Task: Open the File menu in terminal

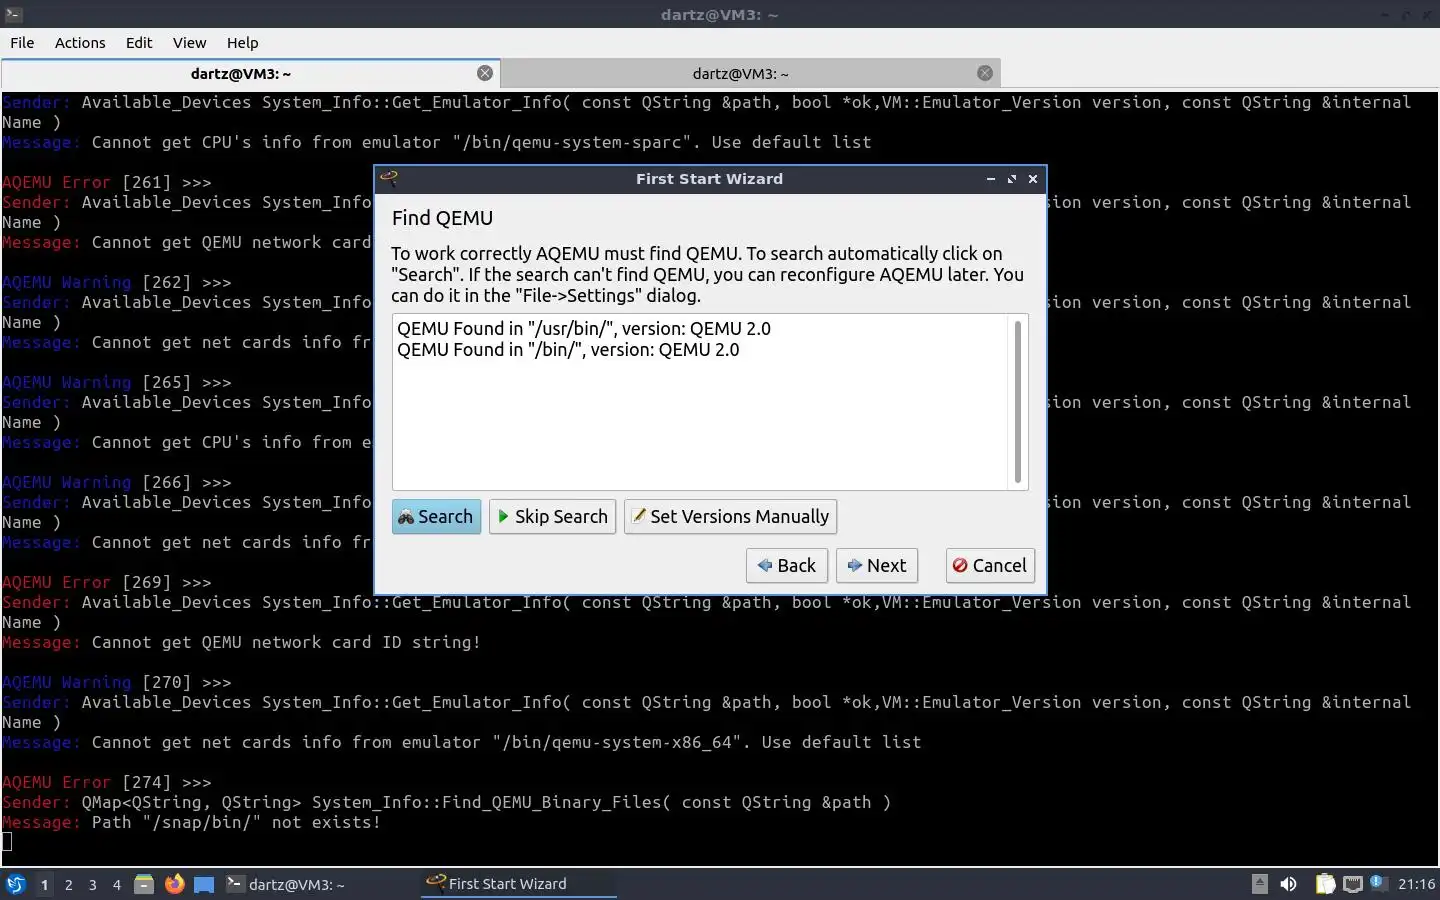Action: [22, 43]
